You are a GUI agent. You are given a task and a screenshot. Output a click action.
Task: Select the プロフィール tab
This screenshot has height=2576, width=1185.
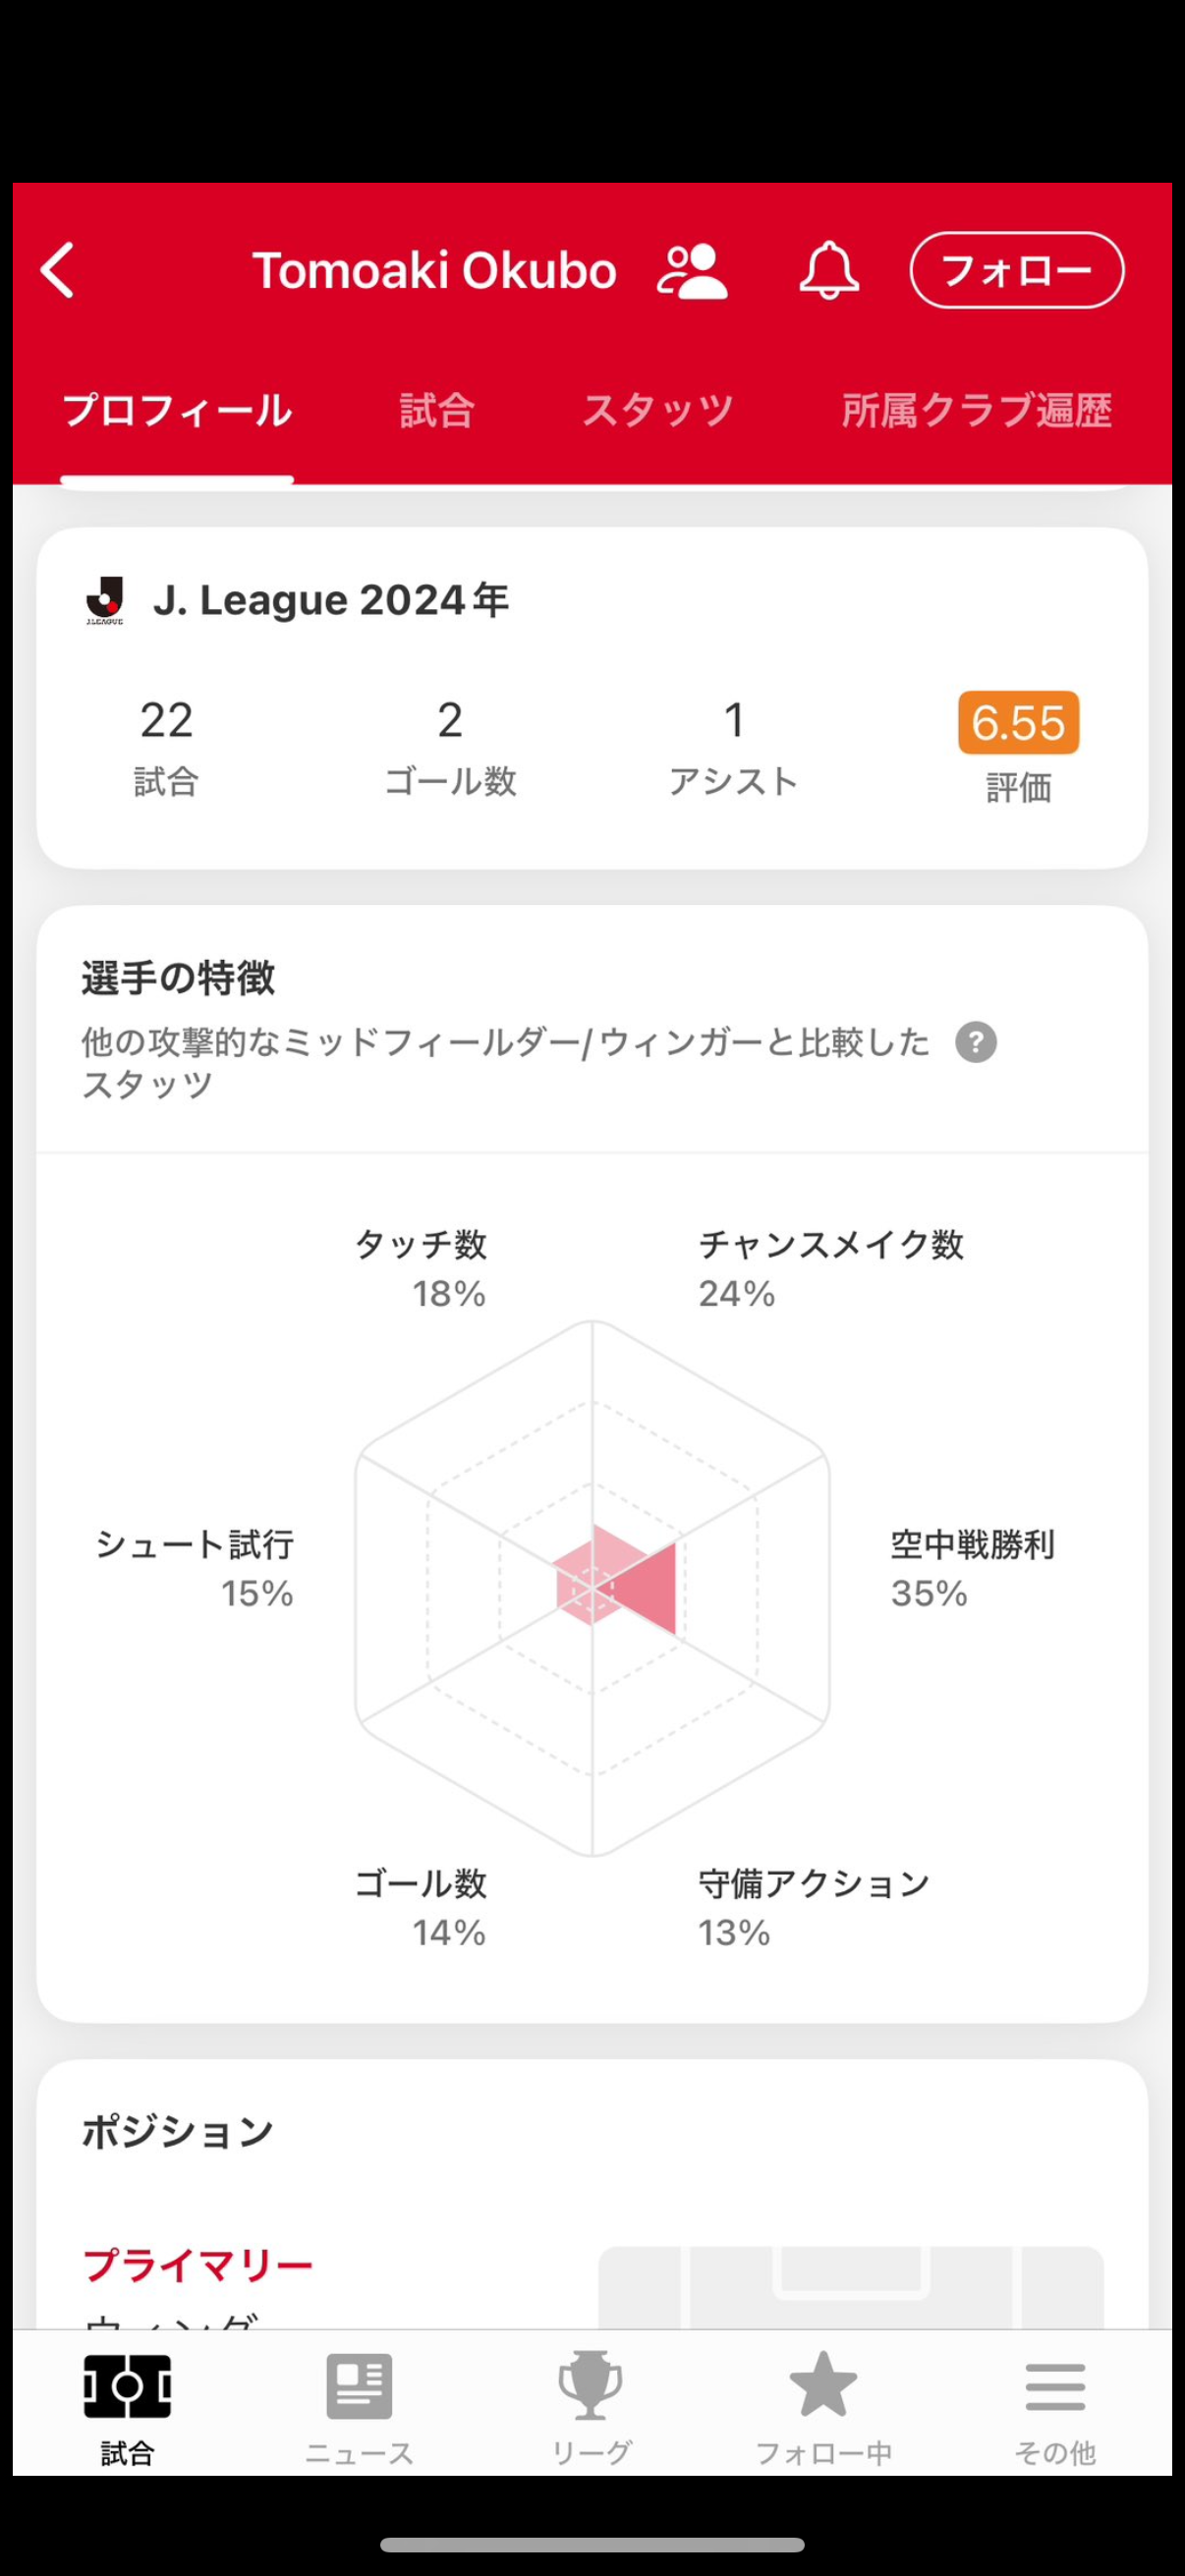(x=177, y=411)
